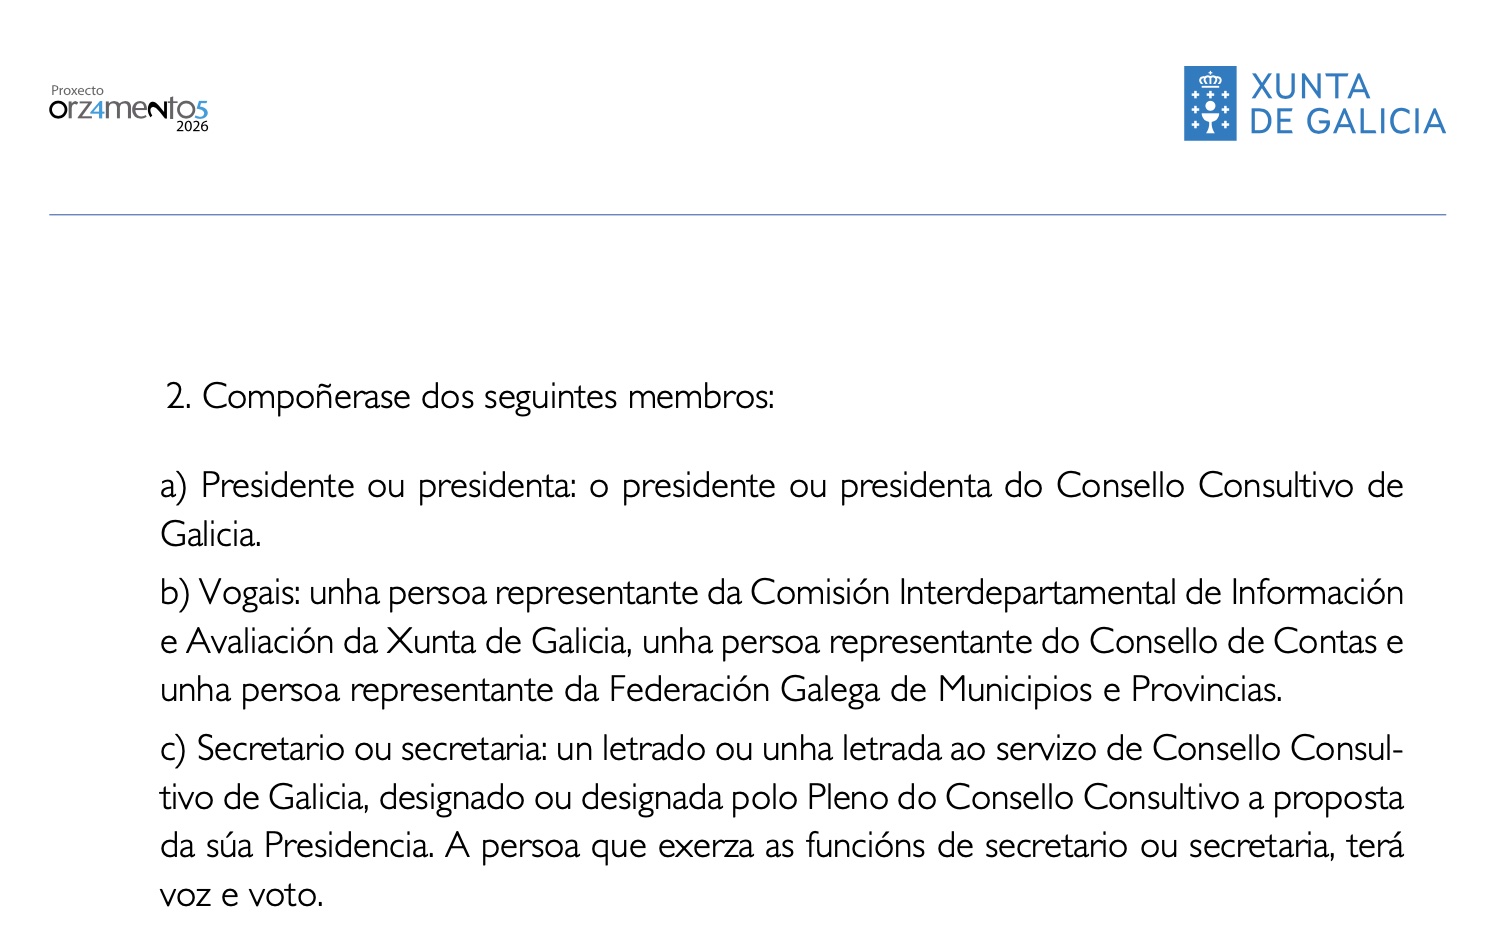The height and width of the screenshot is (933, 1488).
Task: Click the "c)" item marker for Secretario
Action: tap(173, 749)
